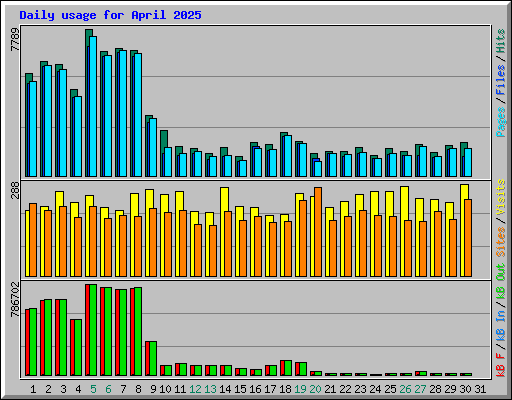Click the cyan pages bar for day 4

point(78,137)
